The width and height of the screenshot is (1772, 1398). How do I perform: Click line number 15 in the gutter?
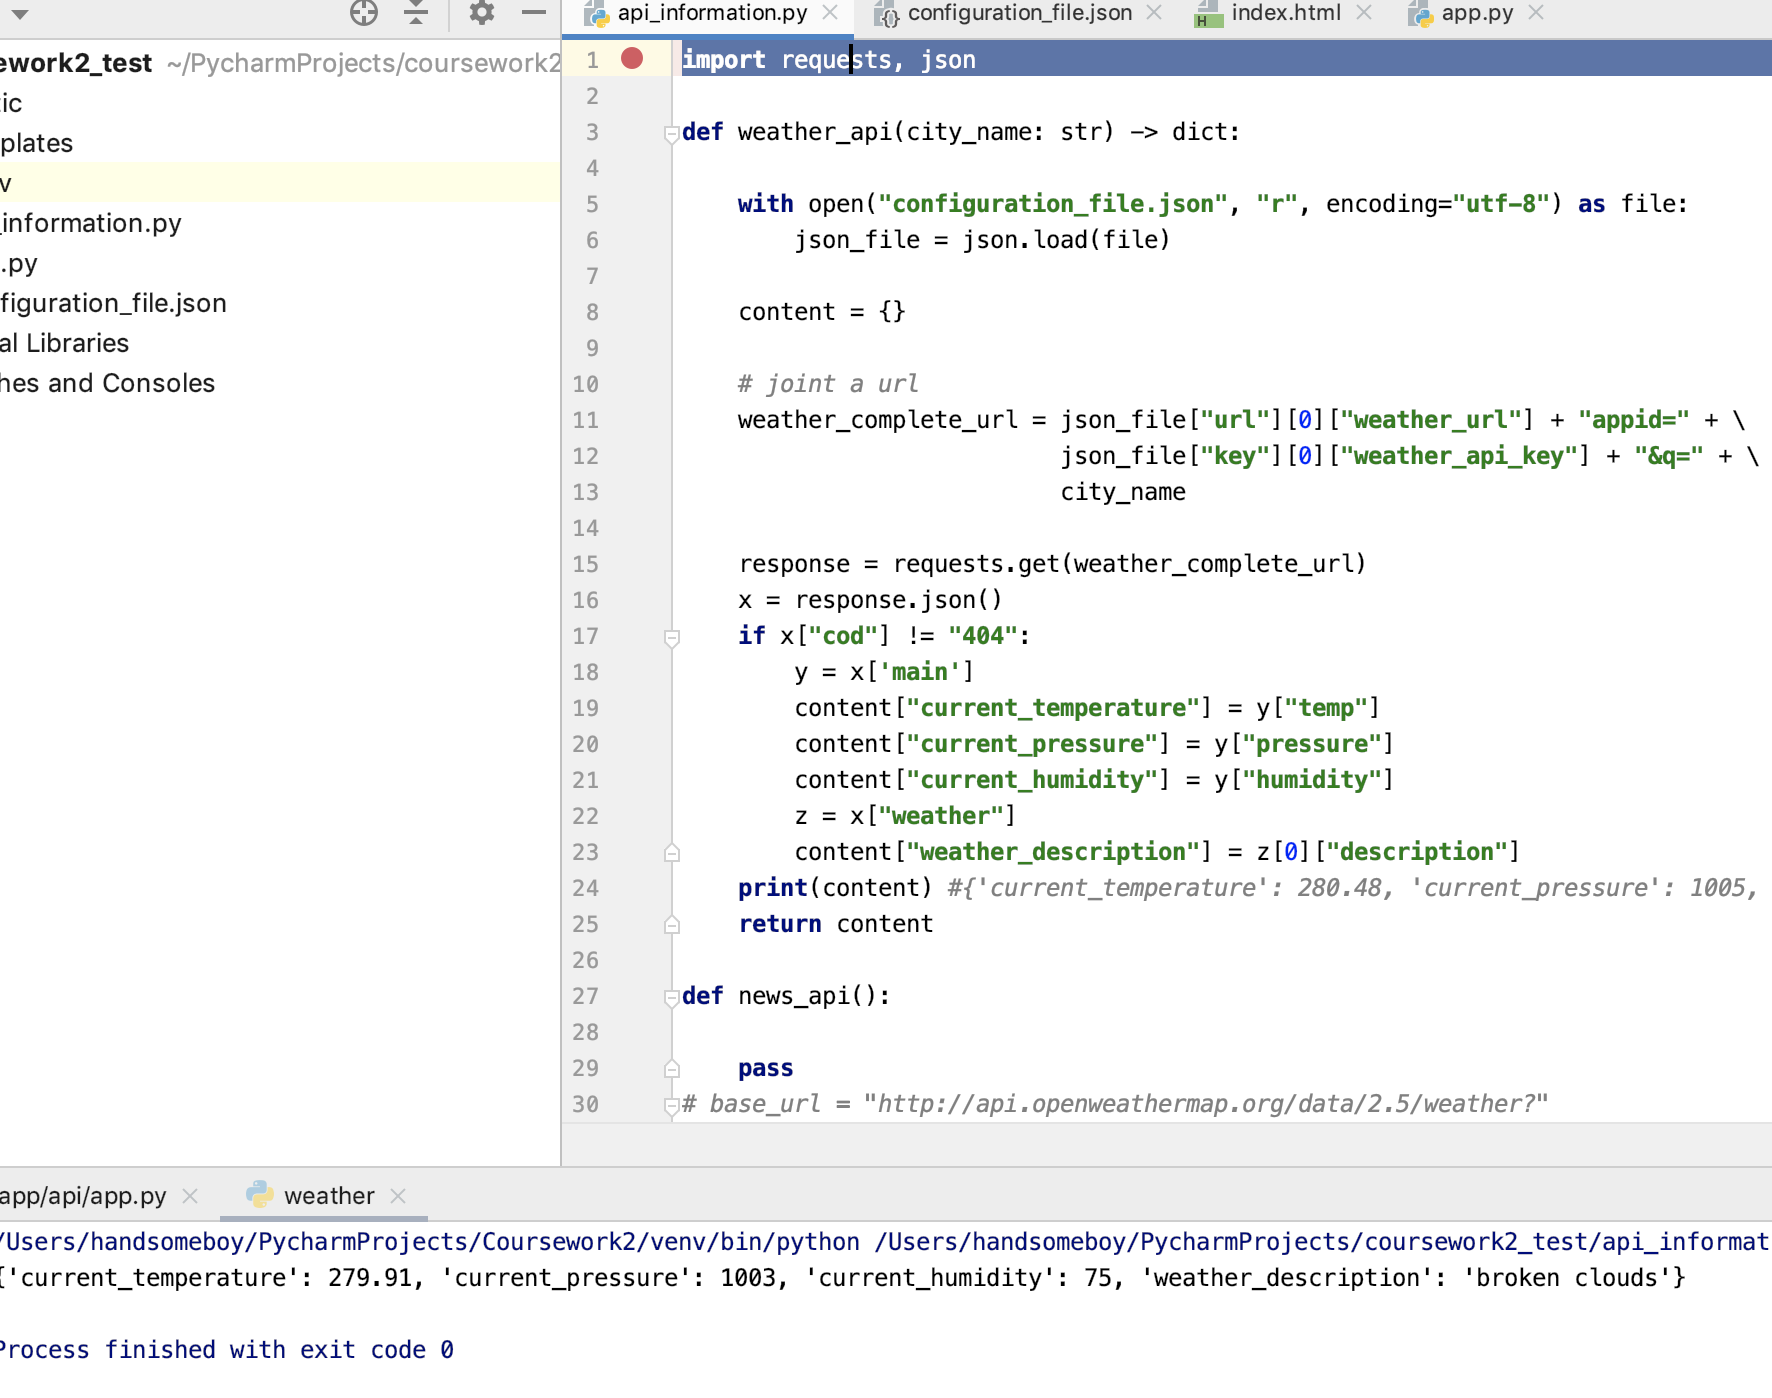pyautogui.click(x=585, y=564)
